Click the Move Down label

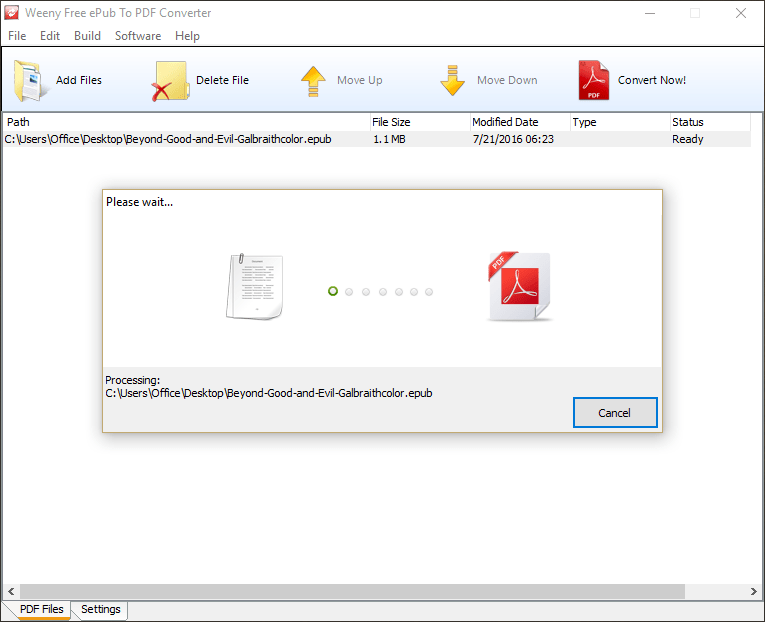[507, 80]
